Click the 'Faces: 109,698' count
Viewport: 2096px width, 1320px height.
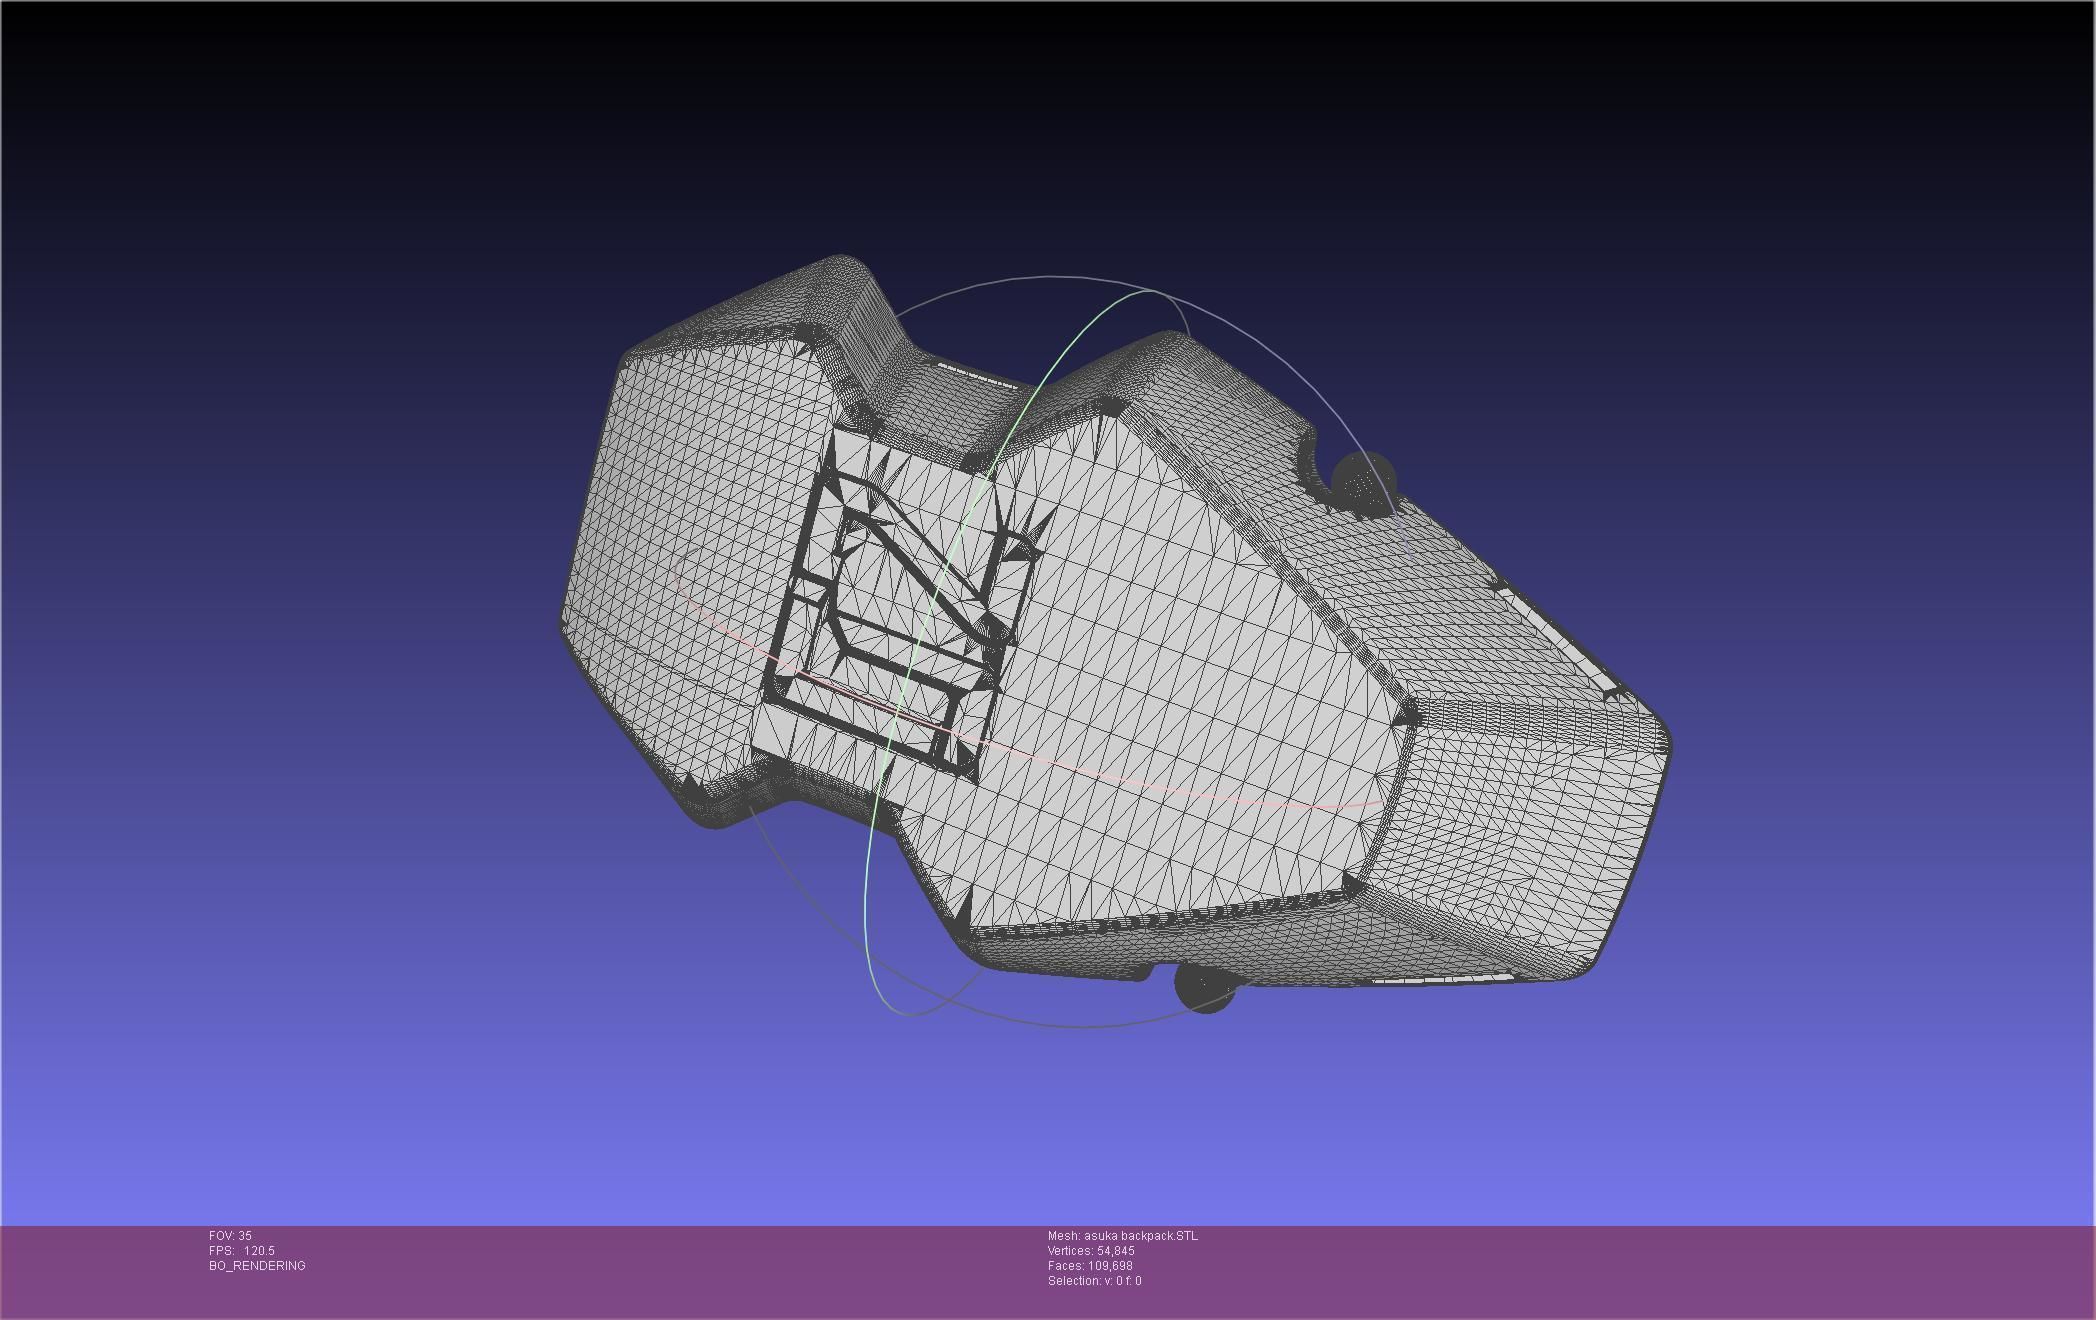1090,1266
